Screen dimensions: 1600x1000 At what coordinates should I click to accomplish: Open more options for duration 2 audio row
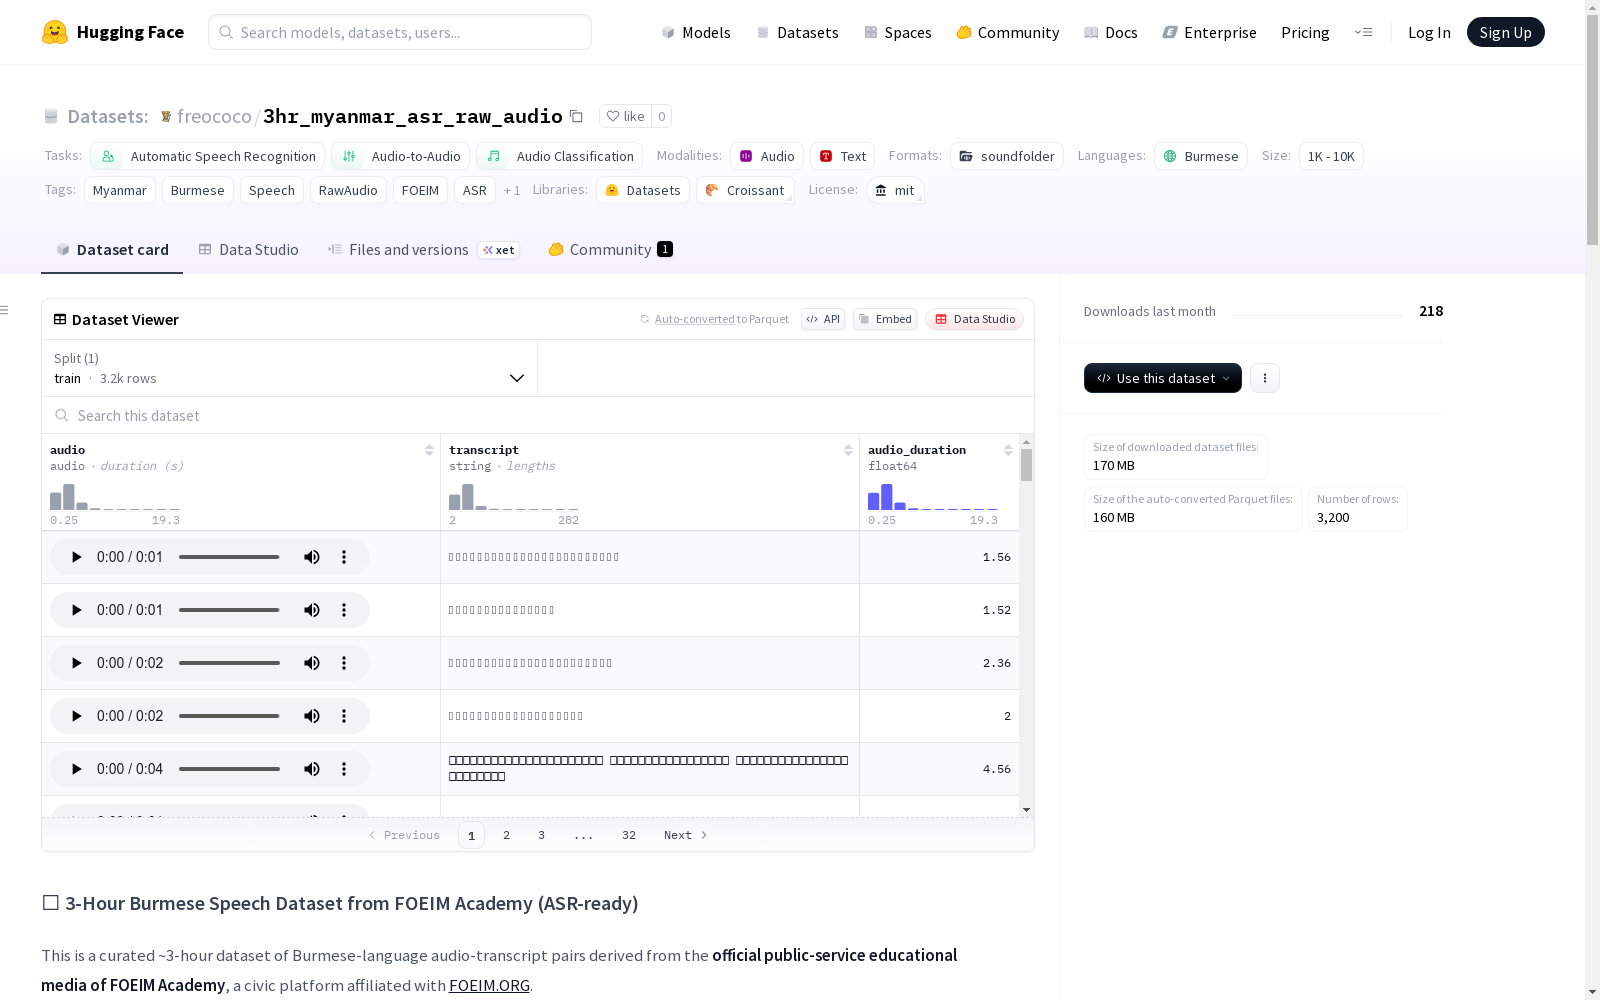pyautogui.click(x=344, y=716)
